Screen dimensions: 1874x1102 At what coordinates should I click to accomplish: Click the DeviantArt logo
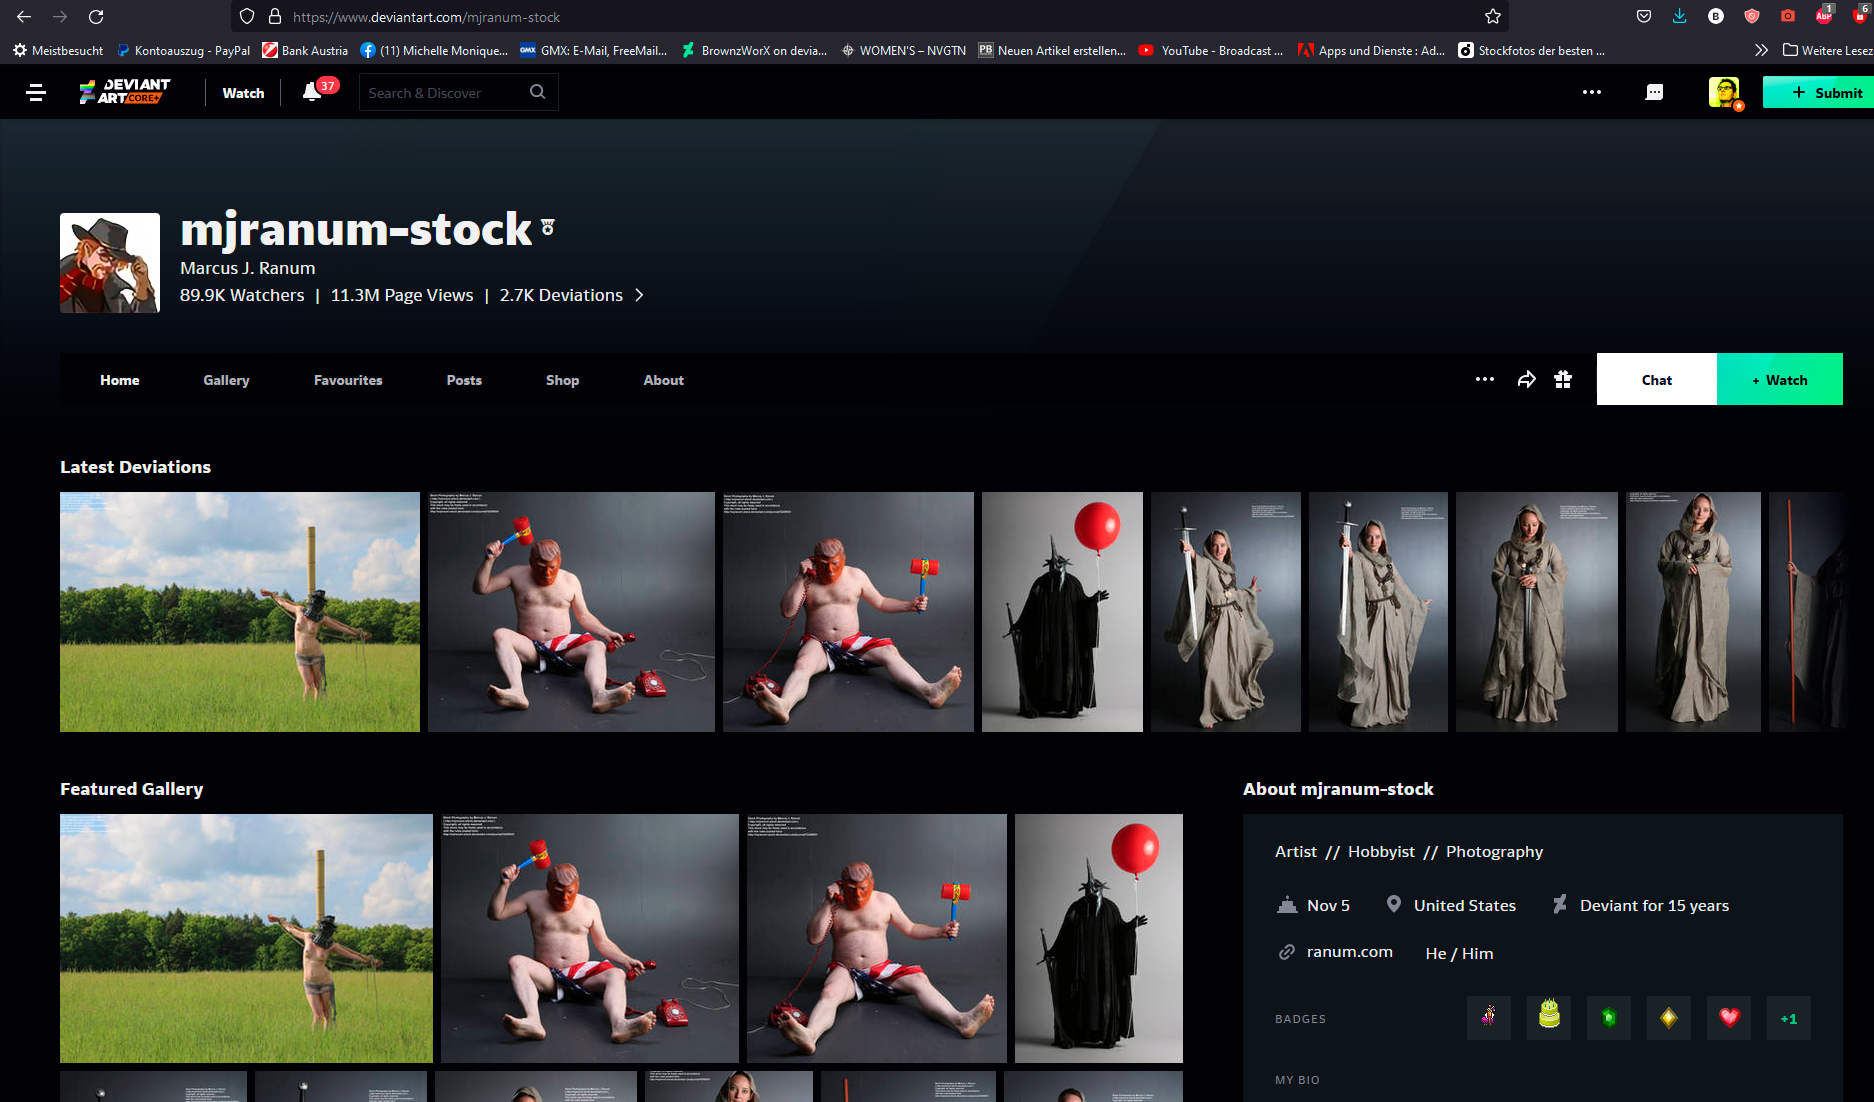click(x=125, y=92)
